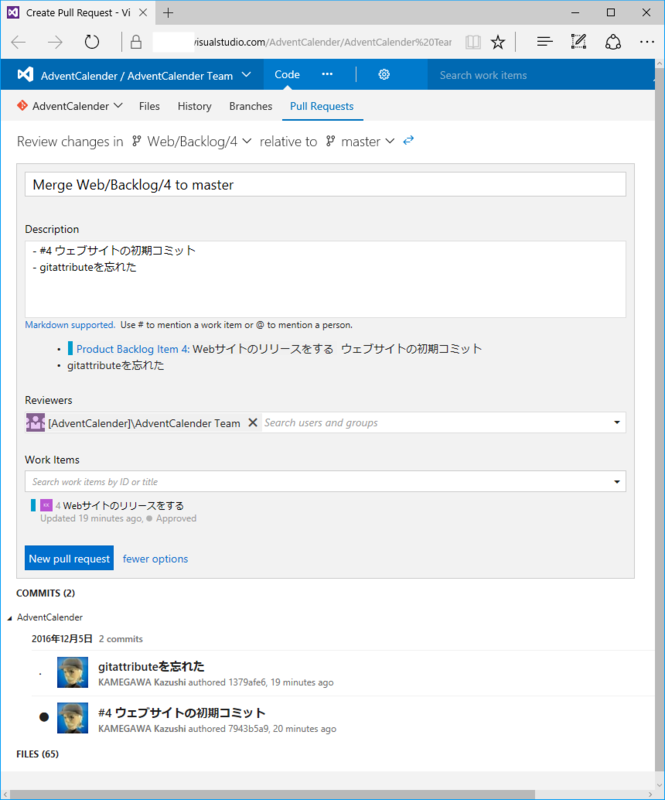This screenshot has height=800, width=665.
Task: Click the horizontal scrollbar at bottom
Action: 272,795
